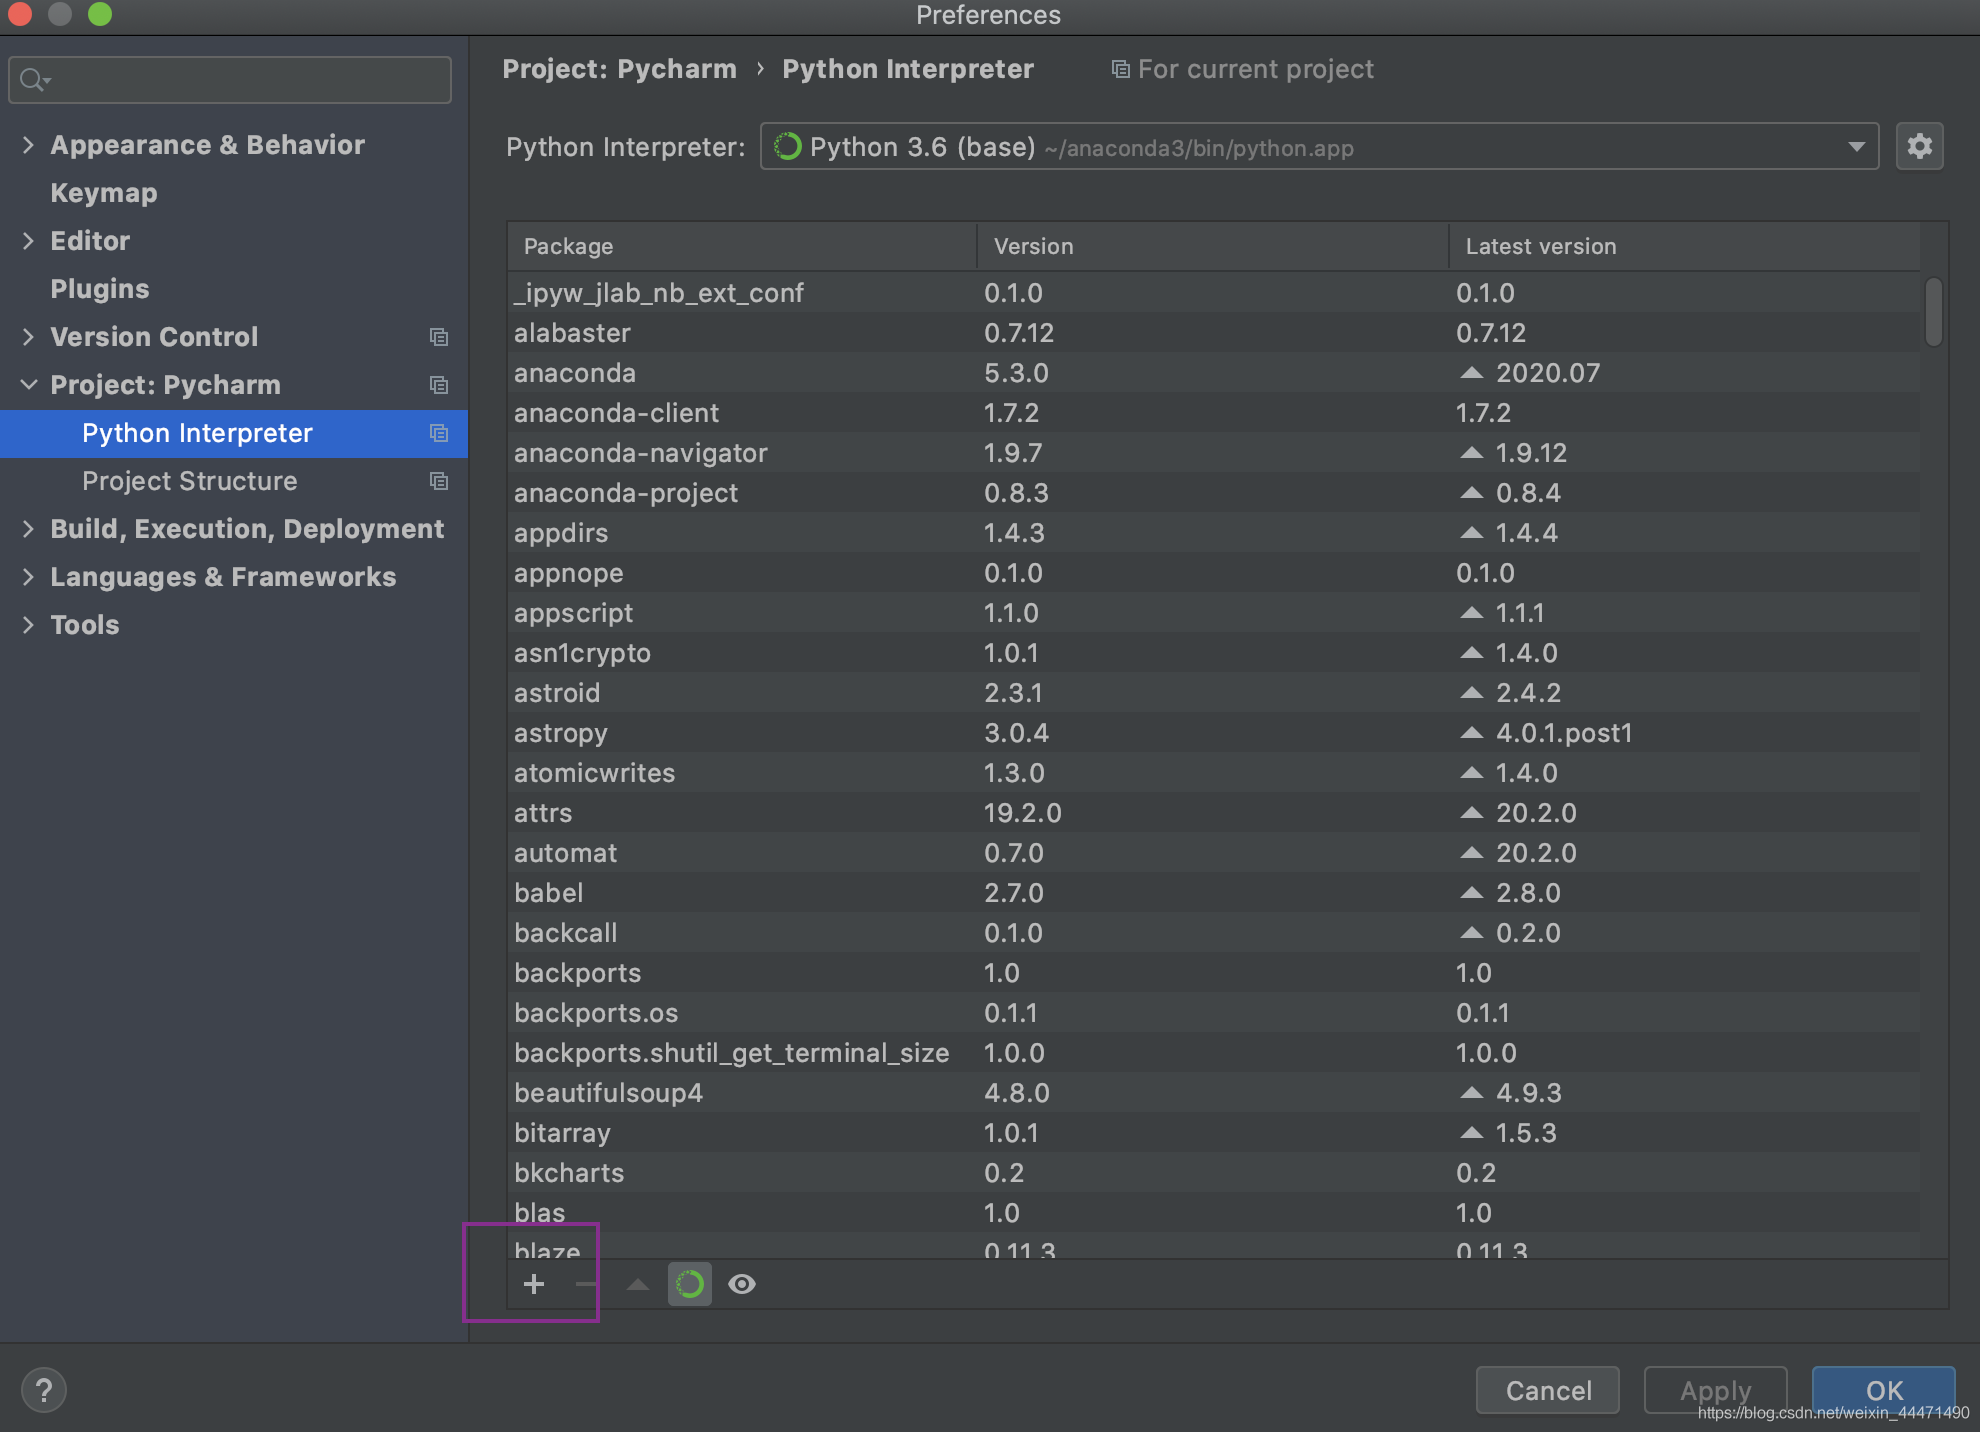Click upgrade arrow next to anaconda 2020.07
The image size is (1980, 1432).
point(1471,373)
